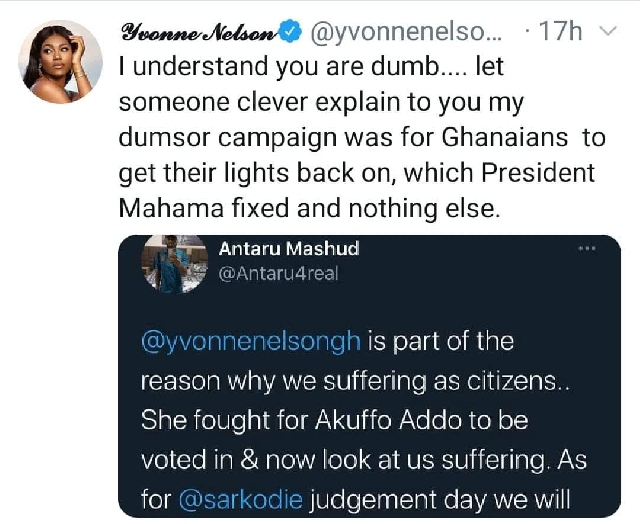The height and width of the screenshot is (524, 640).
Task: Open the @yvonnenelso... handle
Action: [x=407, y=32]
